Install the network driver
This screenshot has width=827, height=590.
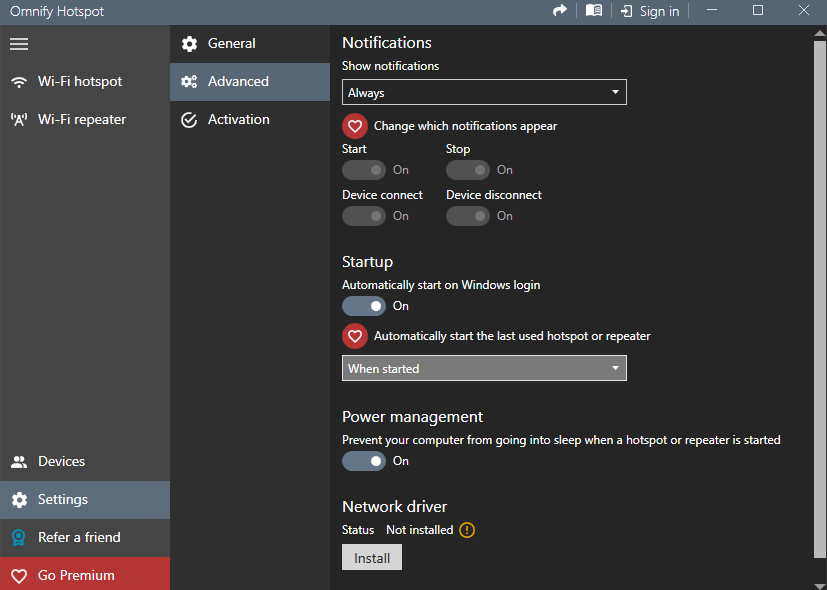(x=372, y=557)
